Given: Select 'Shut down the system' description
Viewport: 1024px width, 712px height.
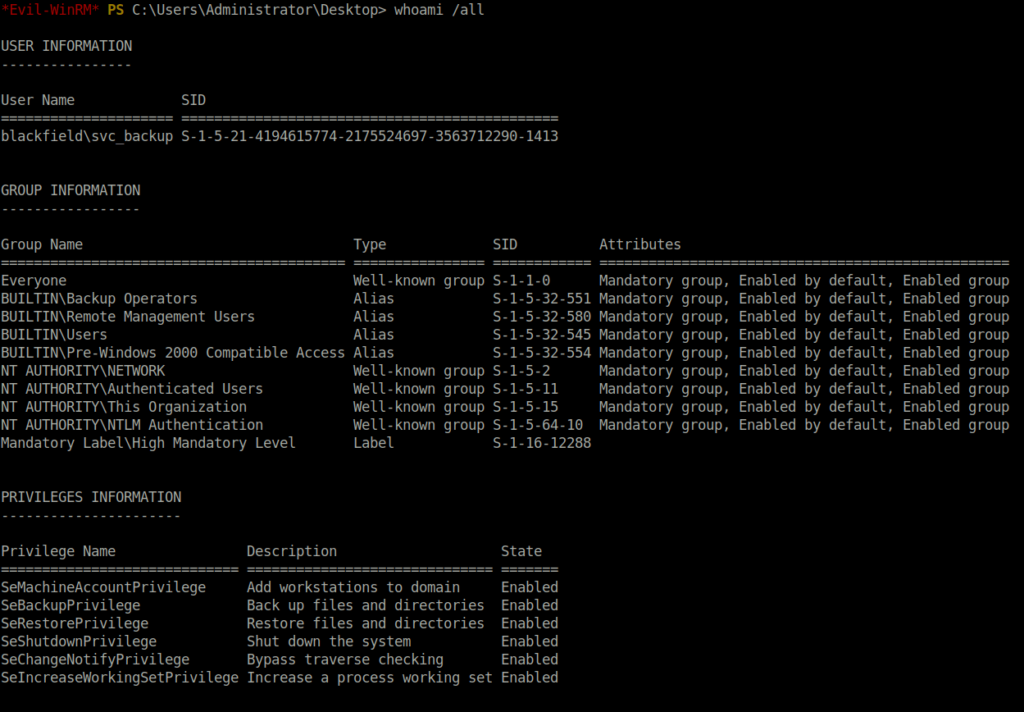Looking at the screenshot, I should click(x=328, y=641).
